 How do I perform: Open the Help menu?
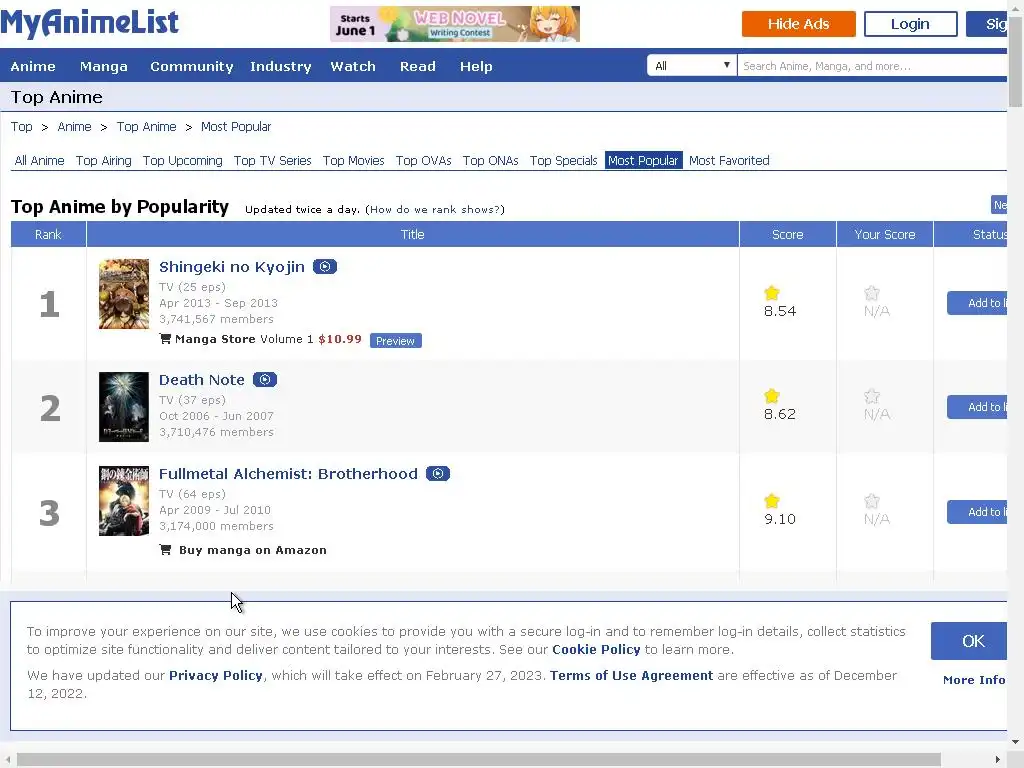(x=475, y=66)
